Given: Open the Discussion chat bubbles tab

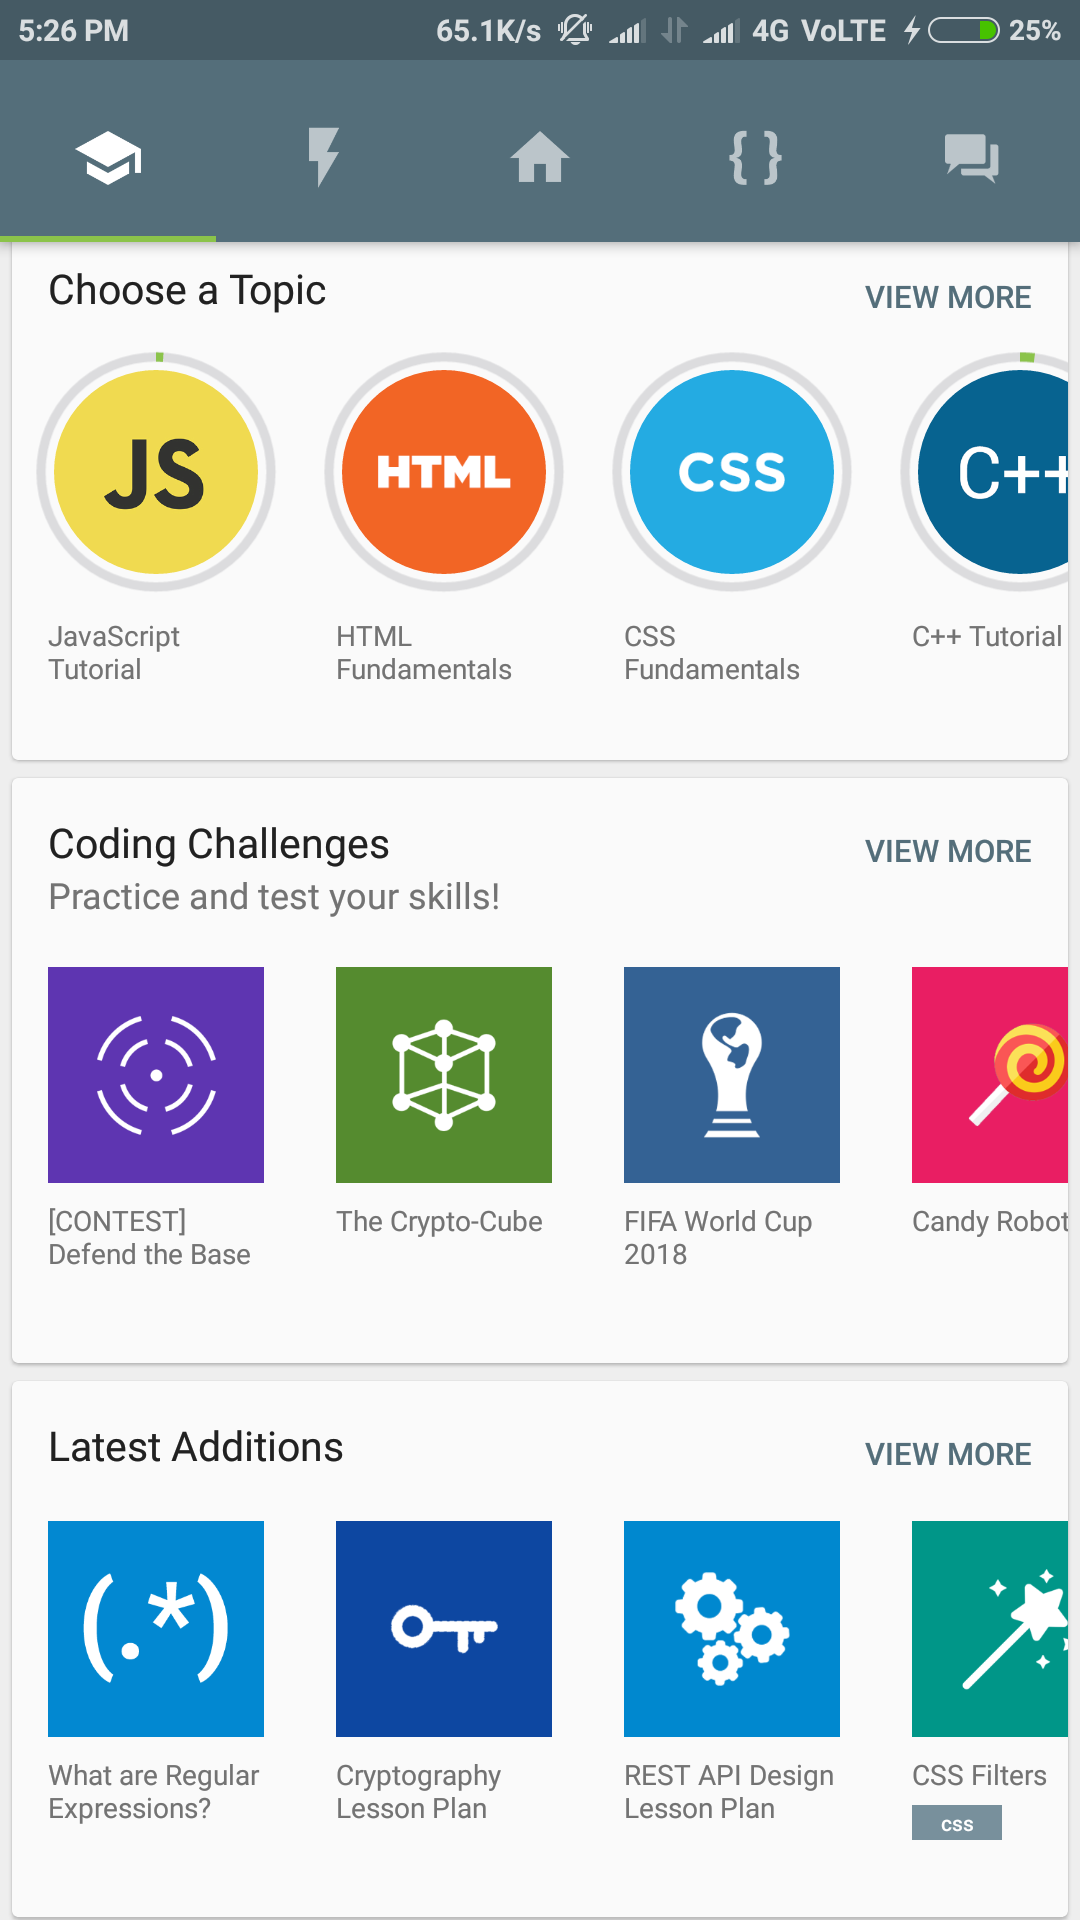Looking at the screenshot, I should point(972,158).
